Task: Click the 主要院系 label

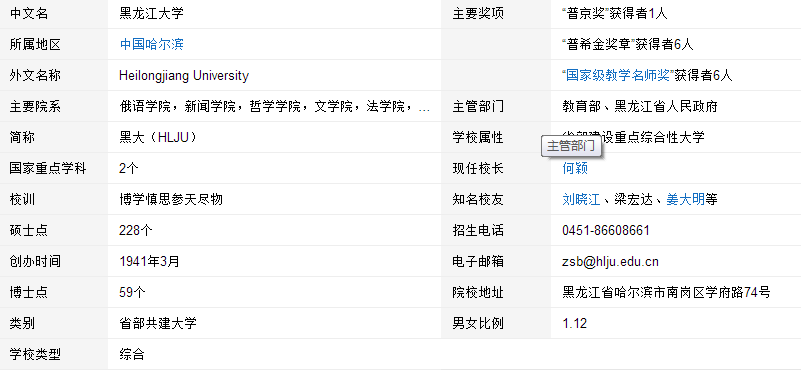Action: point(35,107)
